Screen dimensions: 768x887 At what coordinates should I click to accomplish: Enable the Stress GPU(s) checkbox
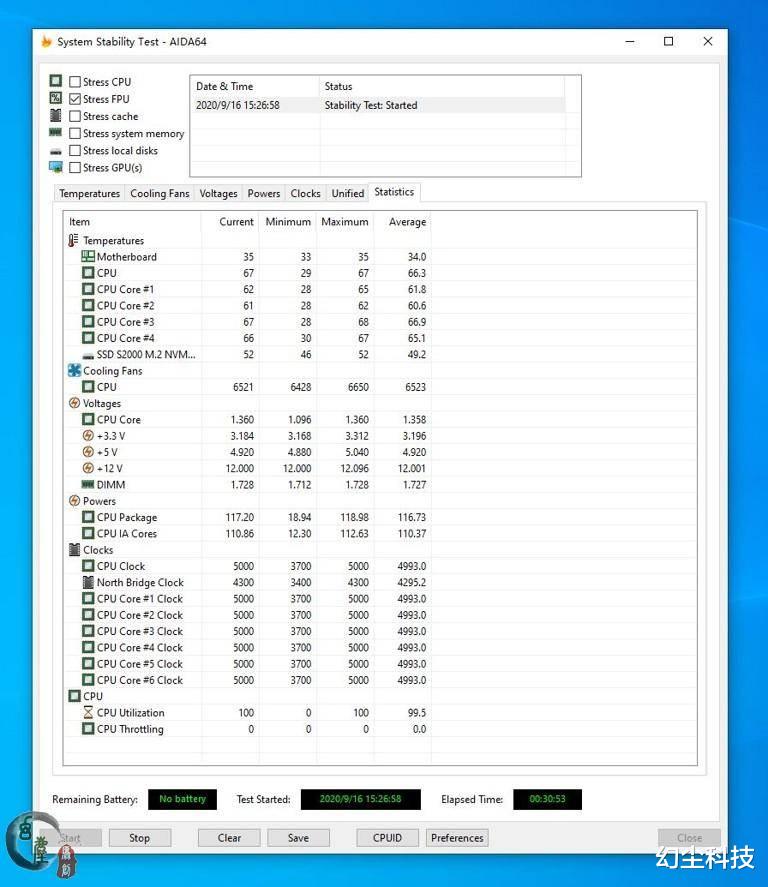tap(75, 167)
